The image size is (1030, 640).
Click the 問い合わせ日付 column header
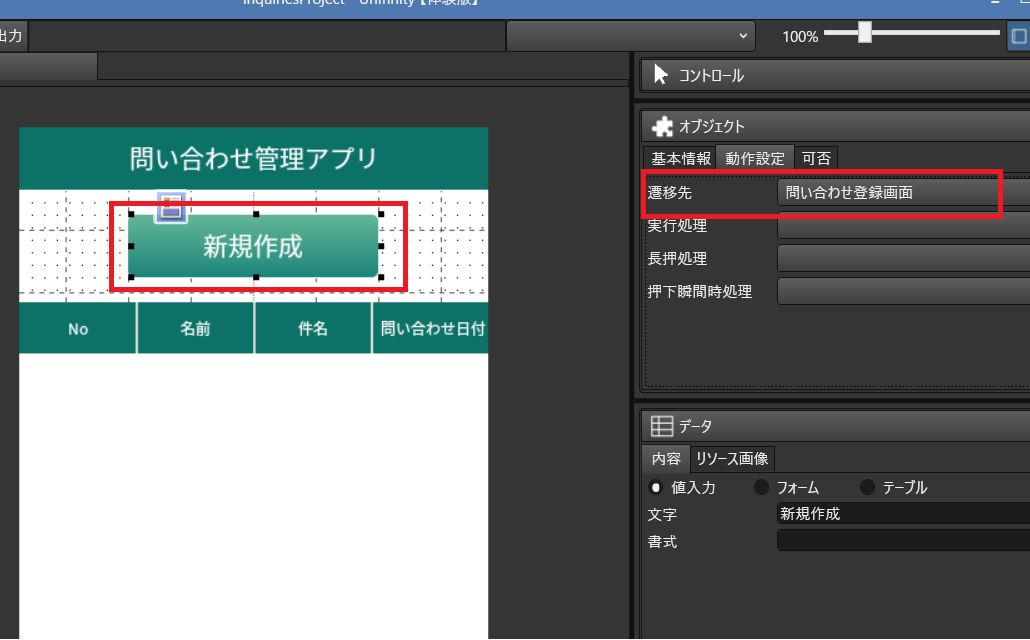pyautogui.click(x=432, y=329)
